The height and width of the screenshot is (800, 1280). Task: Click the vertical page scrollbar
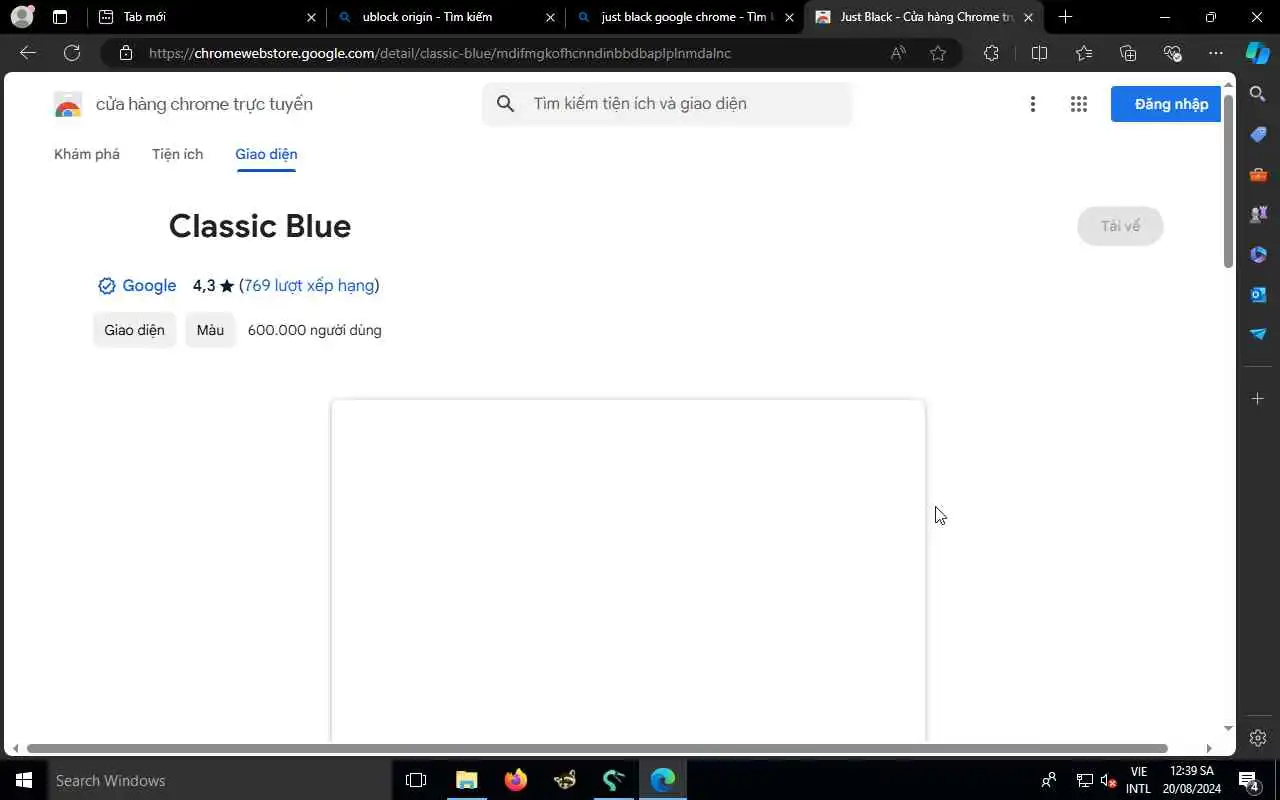click(x=1229, y=180)
